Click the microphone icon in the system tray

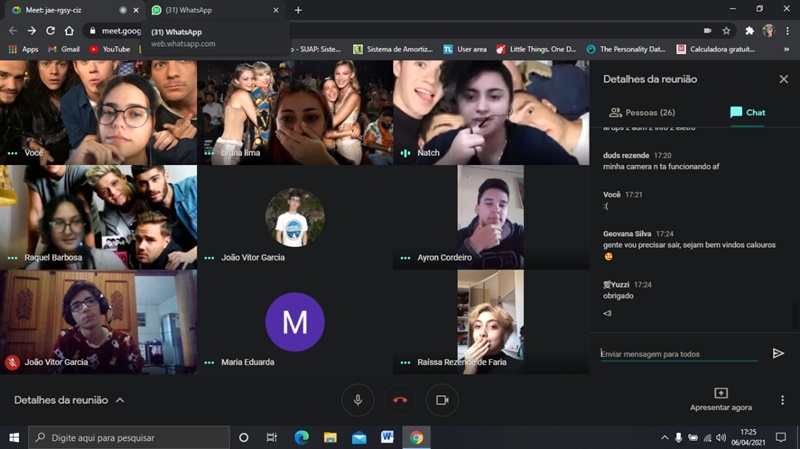pos(678,437)
